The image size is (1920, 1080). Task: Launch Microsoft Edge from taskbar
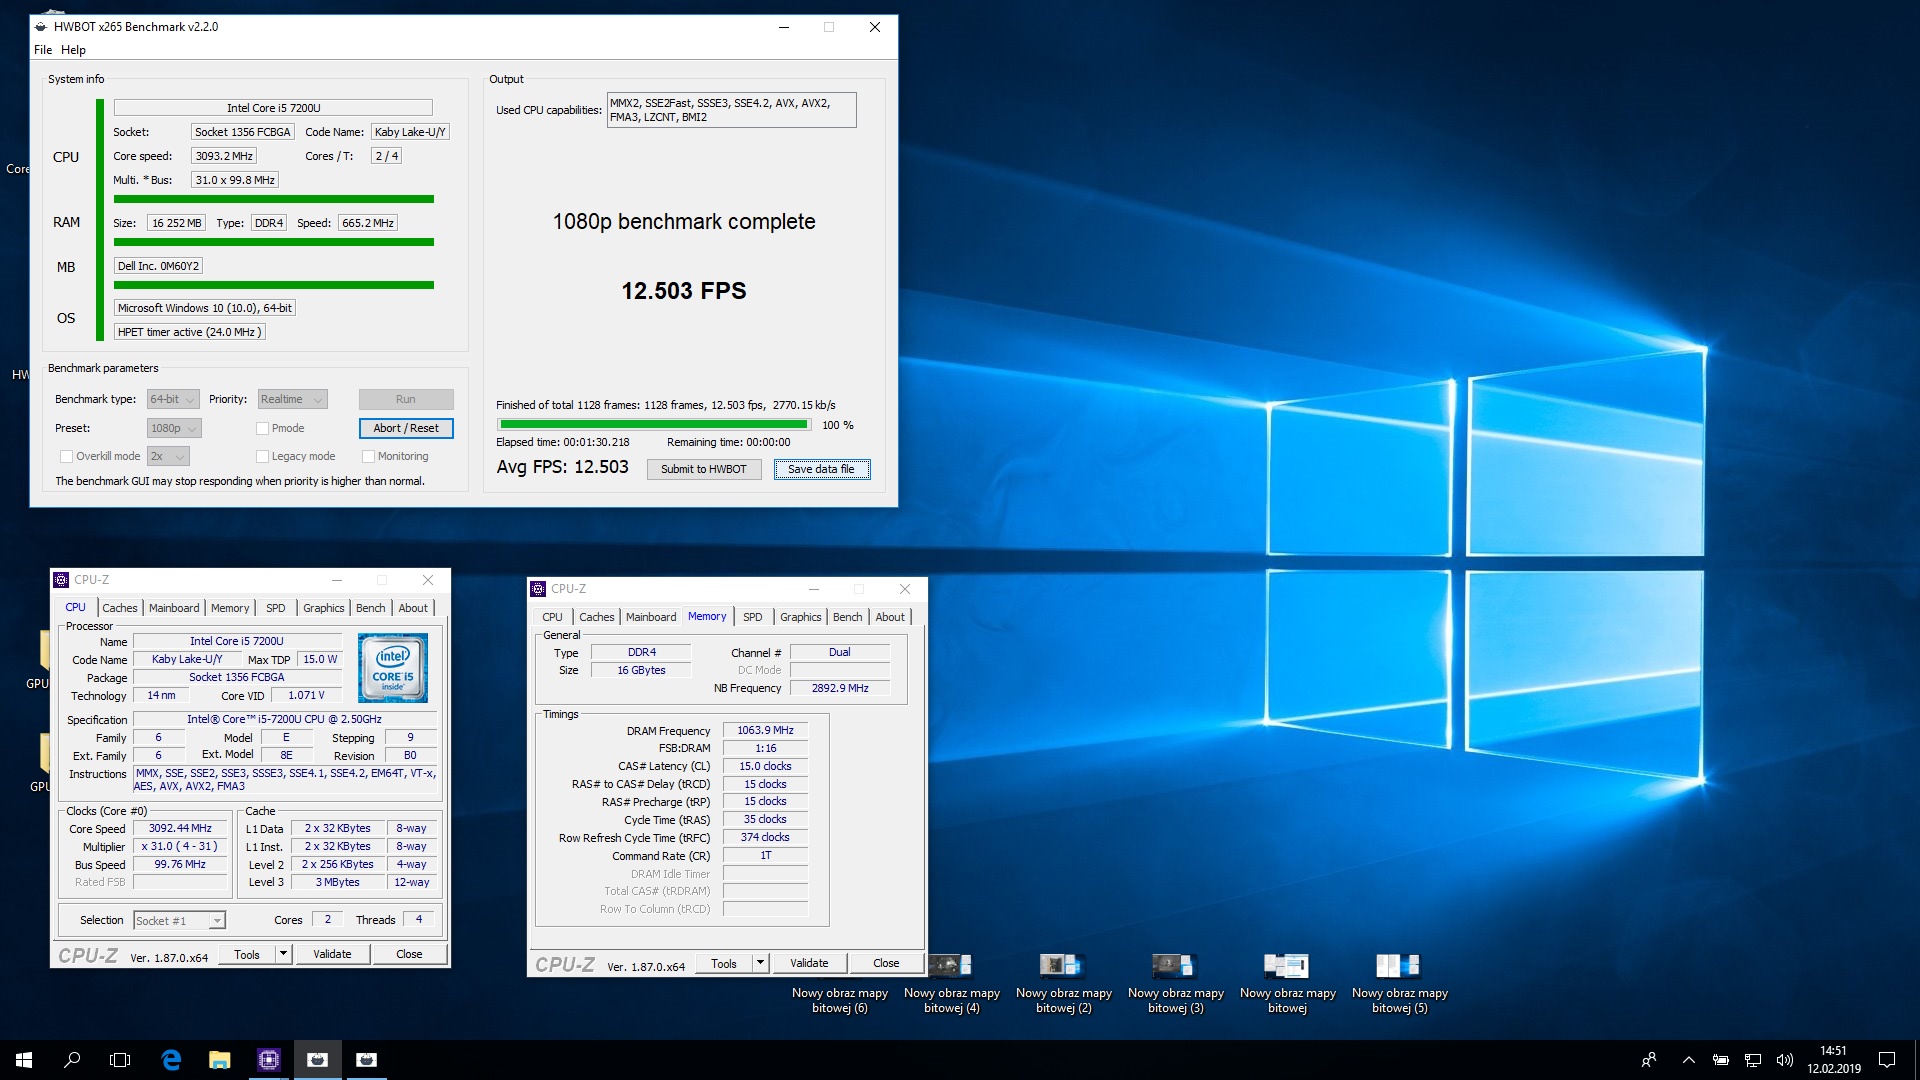coord(171,1060)
